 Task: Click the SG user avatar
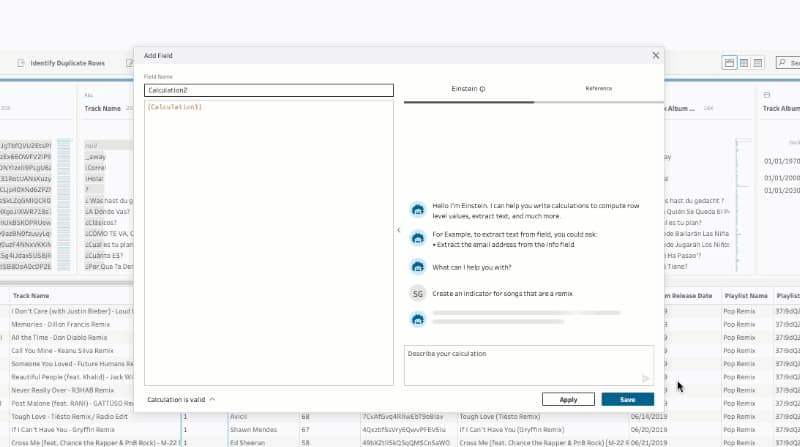click(417, 293)
